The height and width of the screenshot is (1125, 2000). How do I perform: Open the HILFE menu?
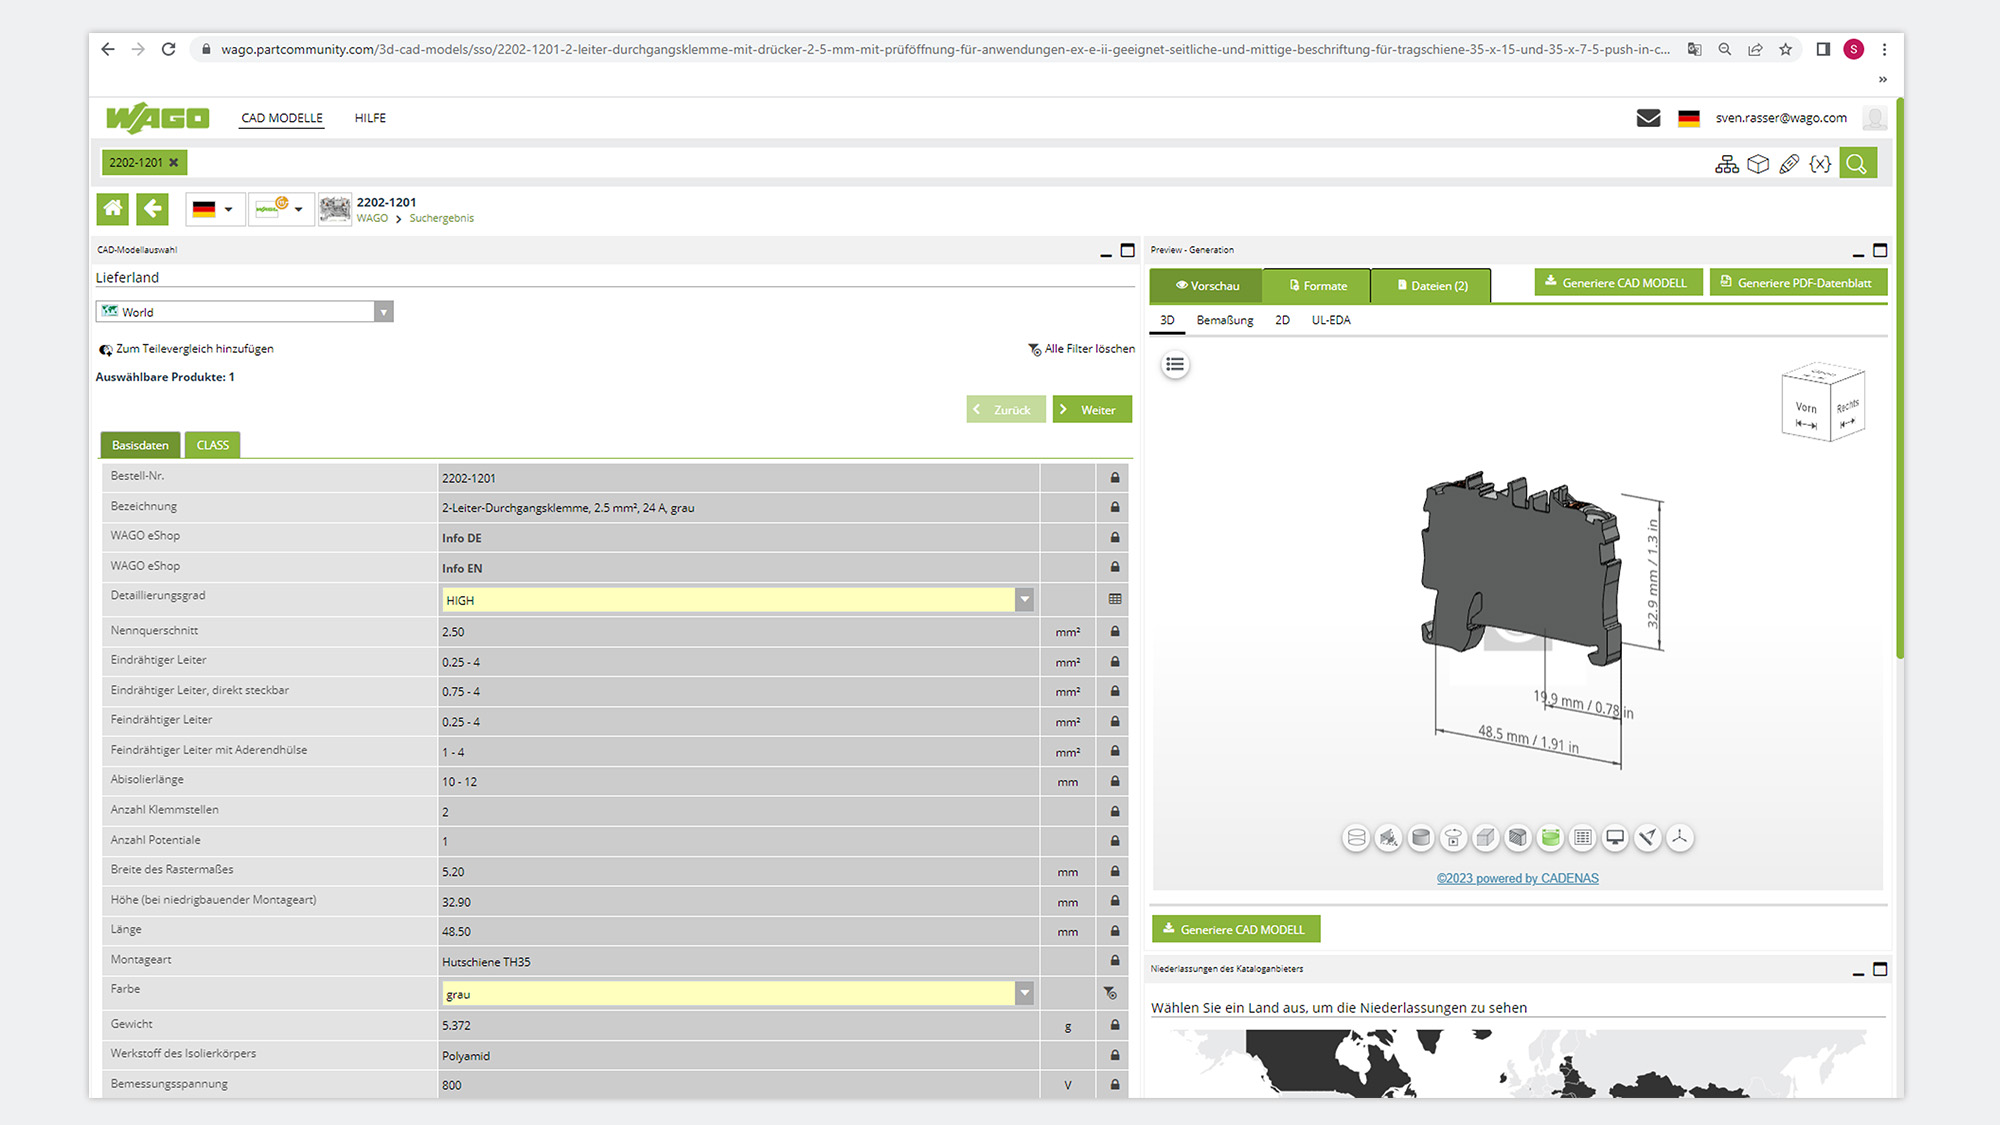pos(370,118)
